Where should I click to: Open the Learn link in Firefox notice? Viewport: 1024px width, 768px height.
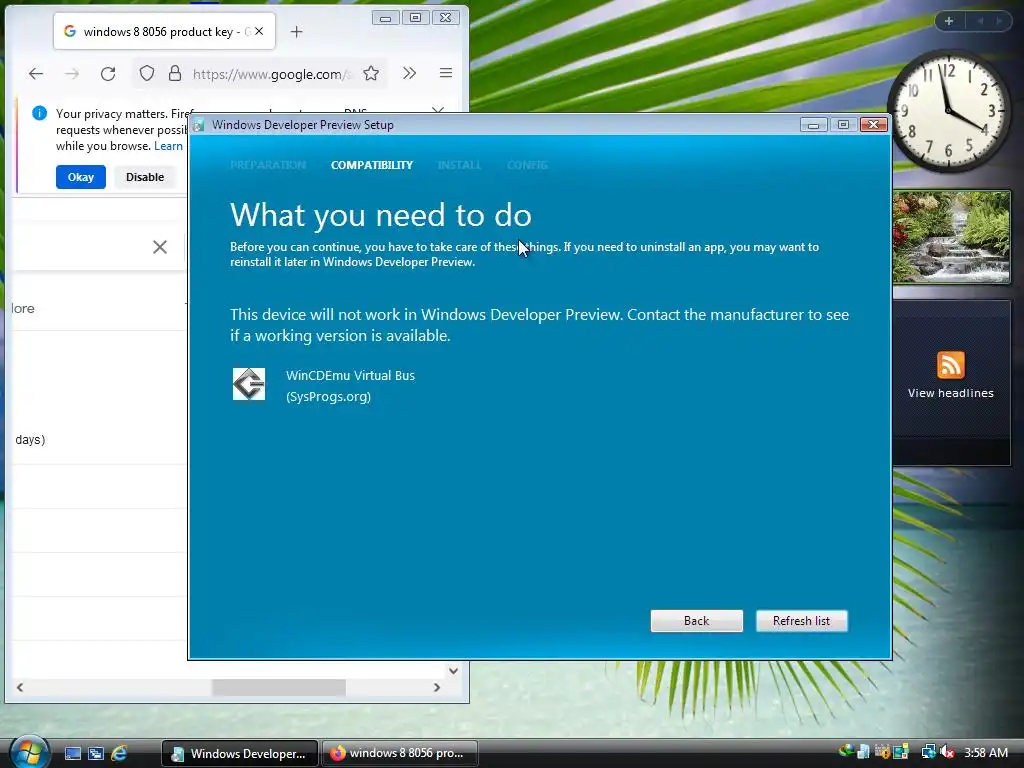tap(168, 146)
